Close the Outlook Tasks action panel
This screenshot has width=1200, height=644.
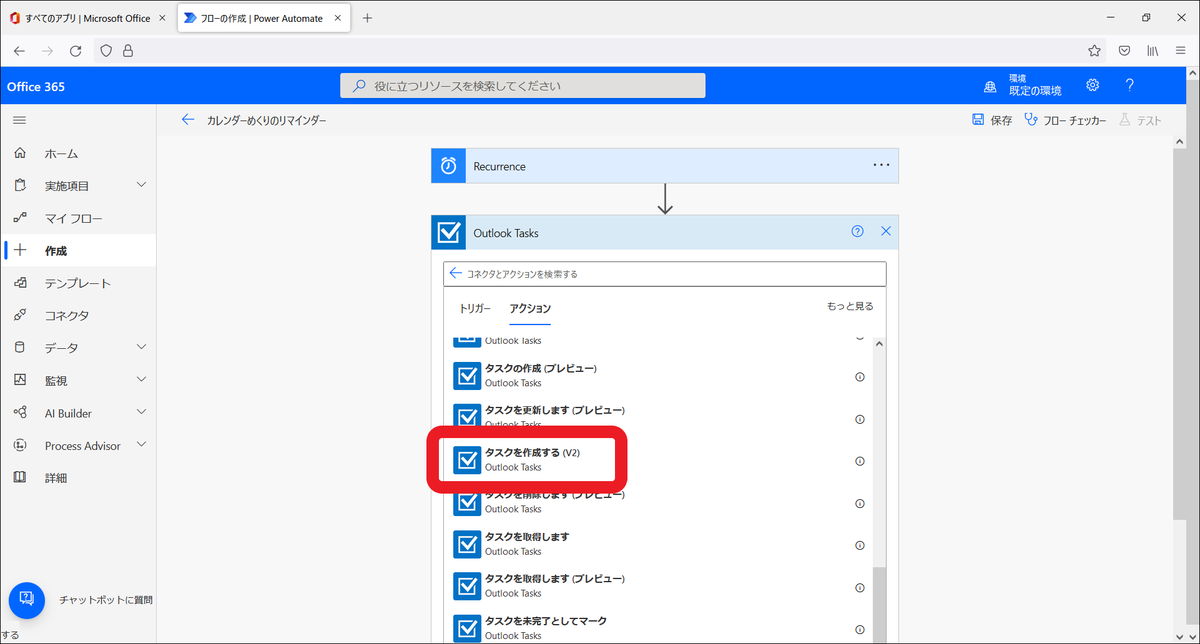click(885, 232)
